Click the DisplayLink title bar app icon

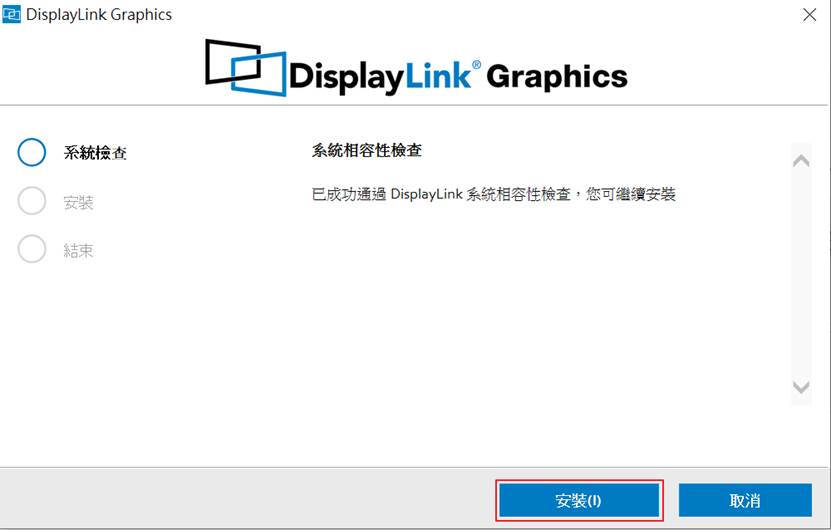pos(12,14)
